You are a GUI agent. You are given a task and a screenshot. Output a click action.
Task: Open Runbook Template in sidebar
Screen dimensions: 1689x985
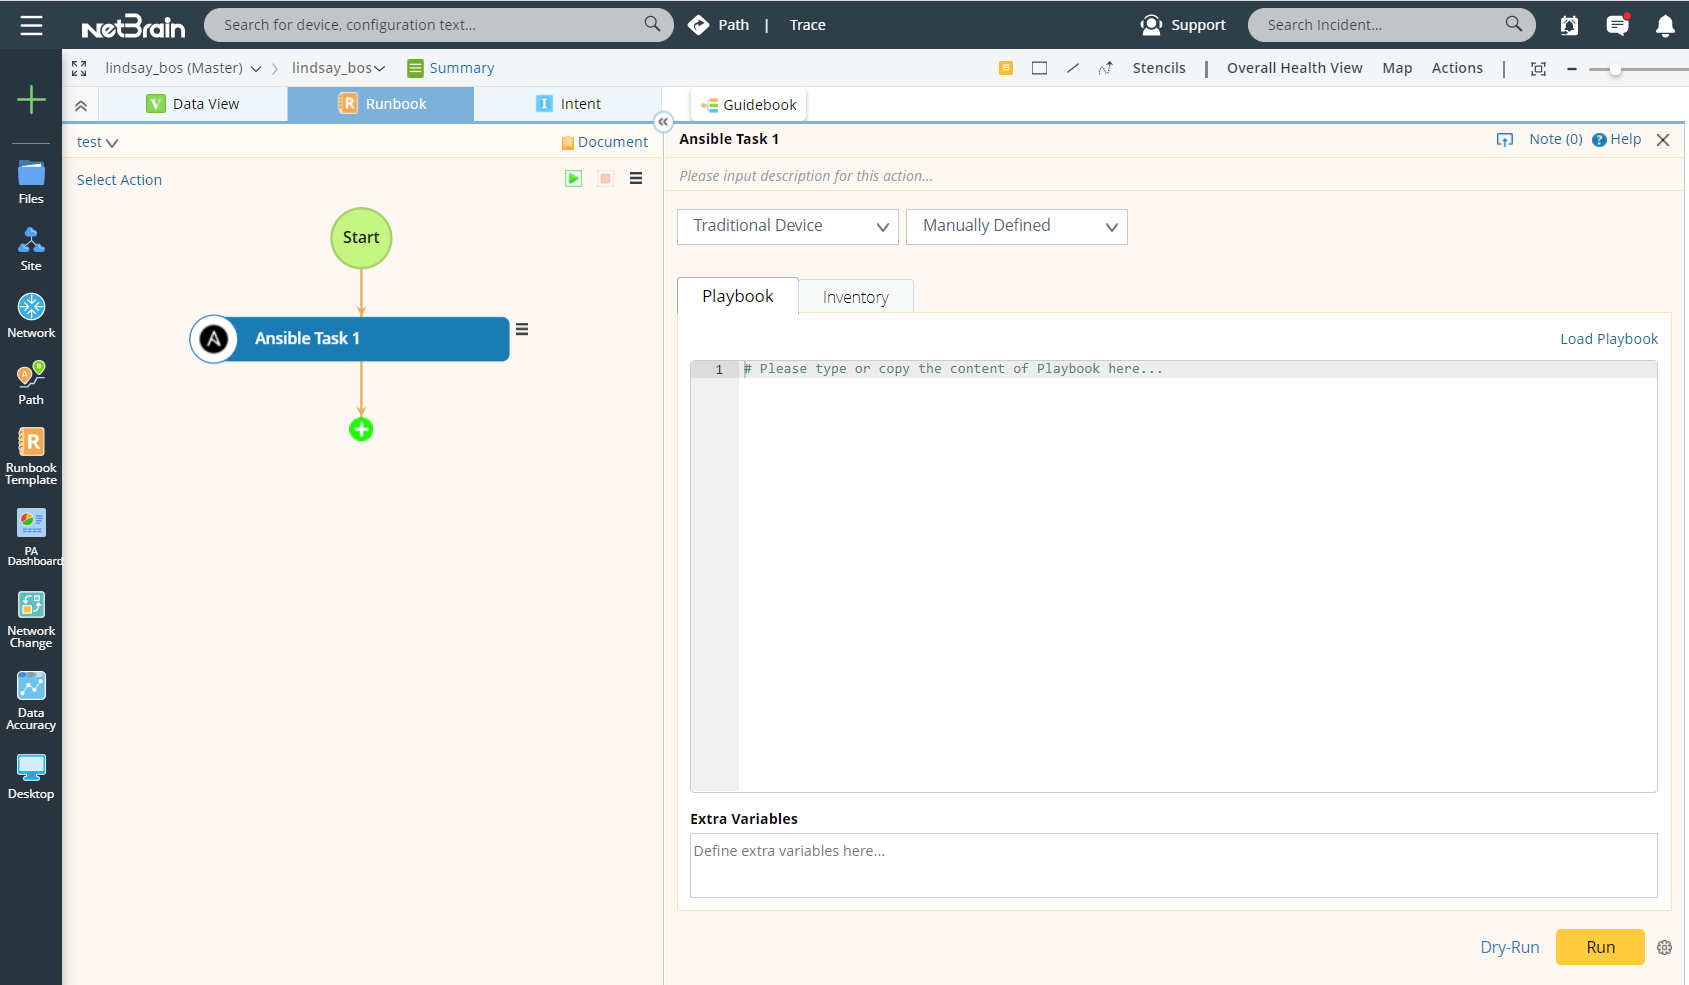31,457
